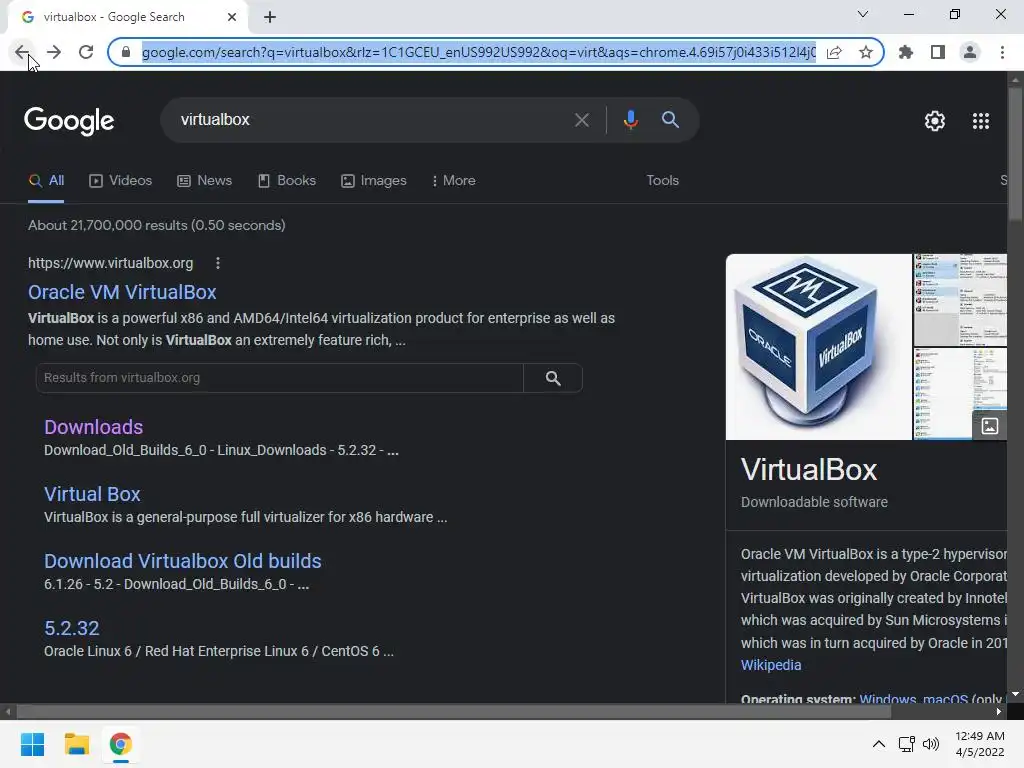
Task: Click the horizontal scrollbar at bottom
Action: coord(454,711)
